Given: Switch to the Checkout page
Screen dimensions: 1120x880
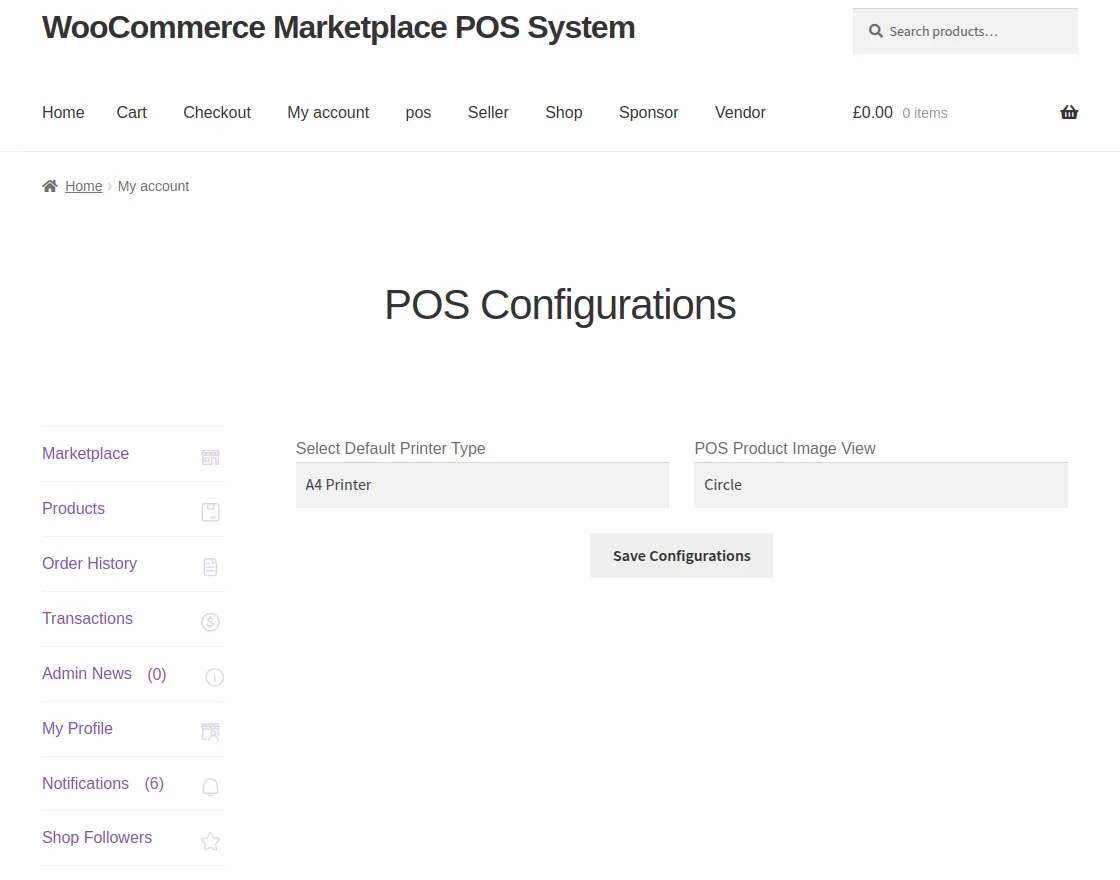Looking at the screenshot, I should click(216, 112).
